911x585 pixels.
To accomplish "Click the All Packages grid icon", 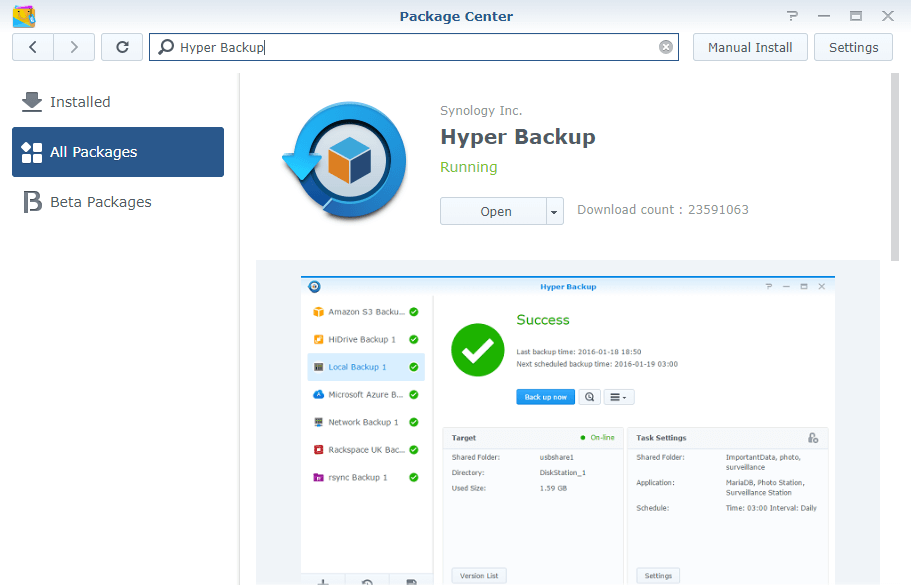I will pos(31,152).
